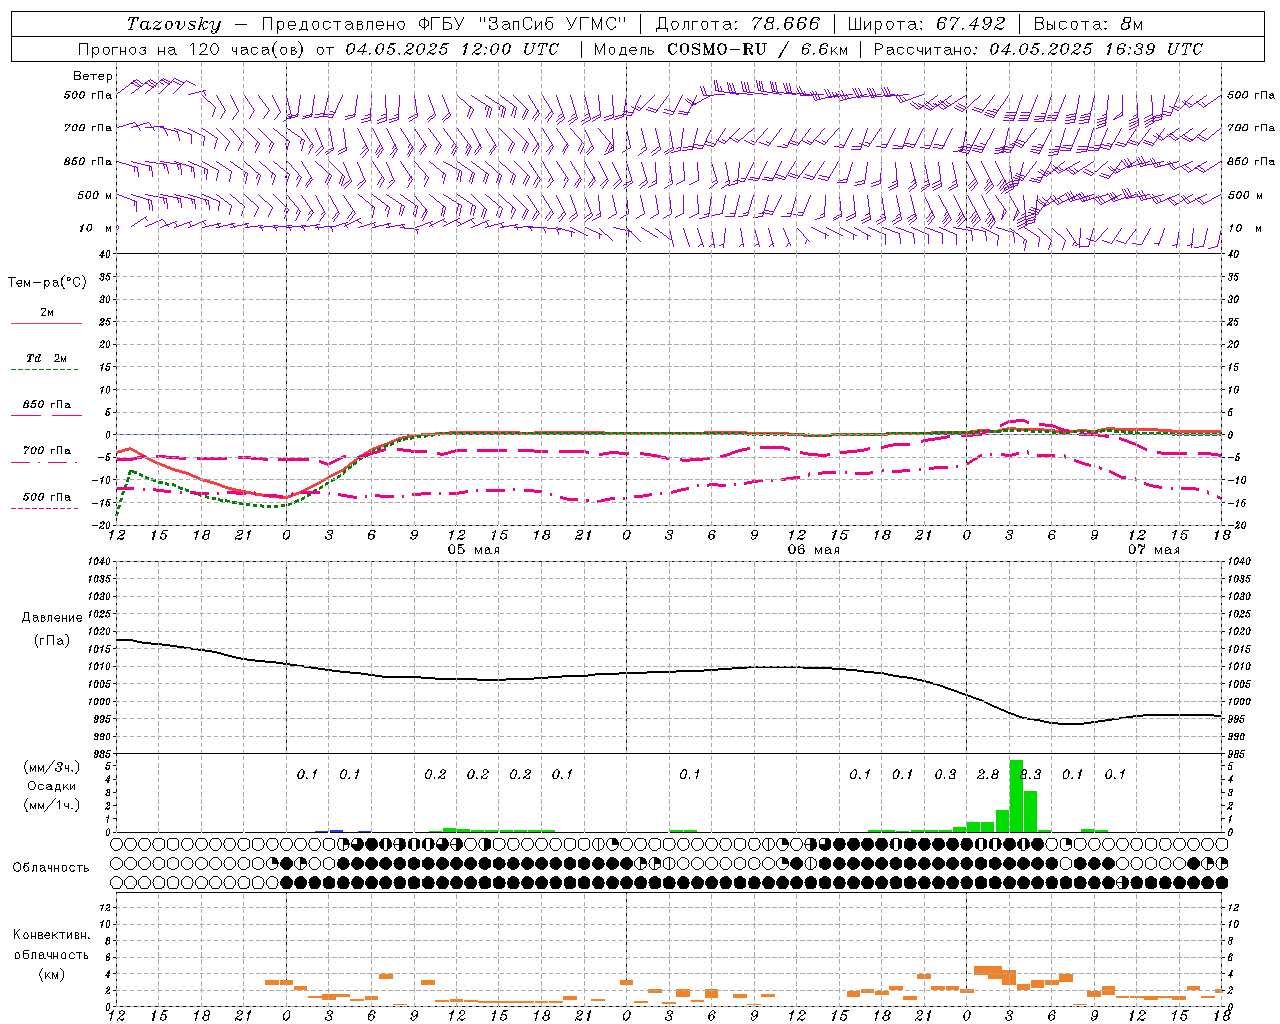This screenshot has width=1280, height=1024.
Task: Select the 'Рассчитано: 04.05.2025 16:39 UTC' timestamp
Action: [x=1038, y=49]
